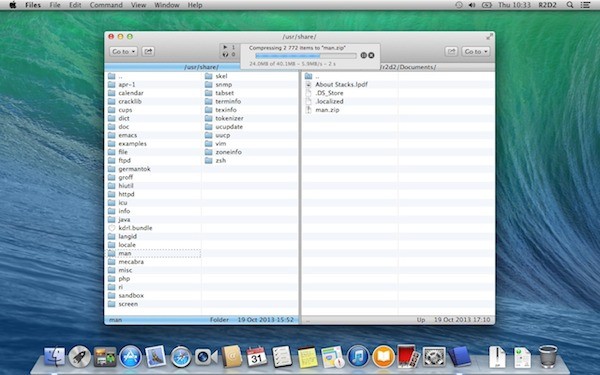Cancel the man.zip compression operation
This screenshot has width=600, height=375.
[371, 55]
